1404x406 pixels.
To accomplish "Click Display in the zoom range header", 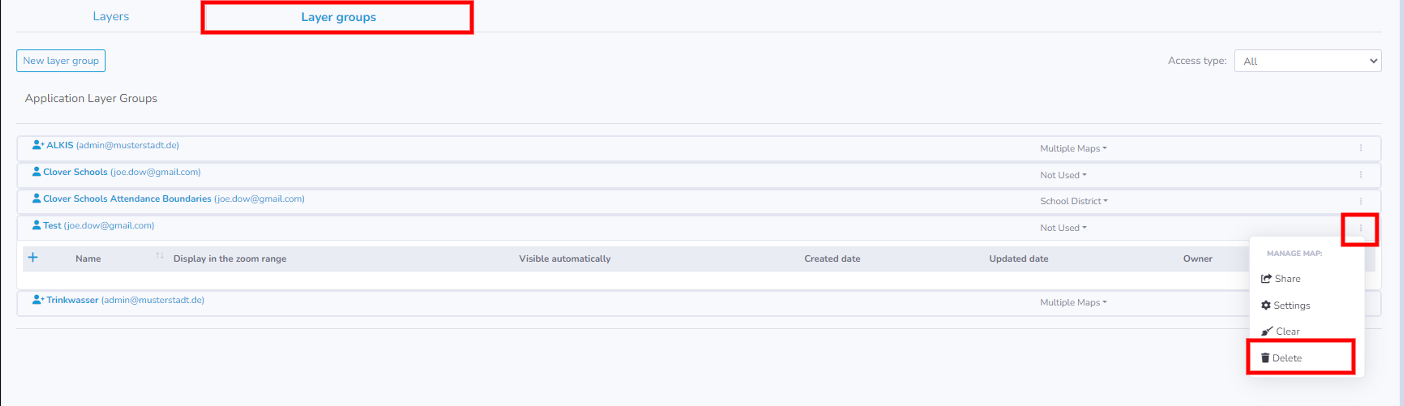I will point(230,259).
